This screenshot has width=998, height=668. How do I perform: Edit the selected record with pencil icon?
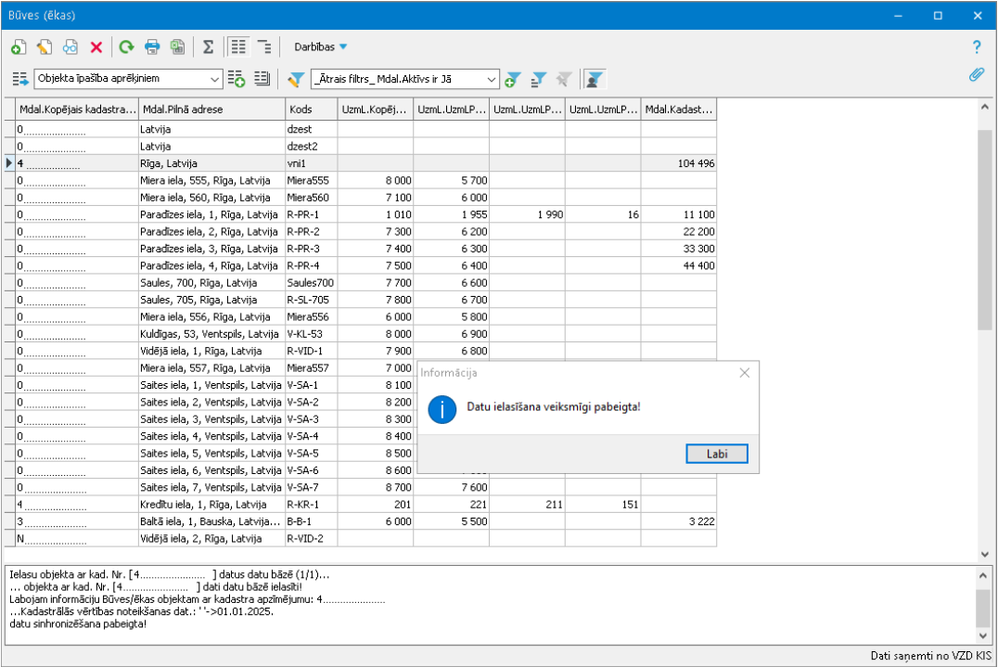(45, 47)
